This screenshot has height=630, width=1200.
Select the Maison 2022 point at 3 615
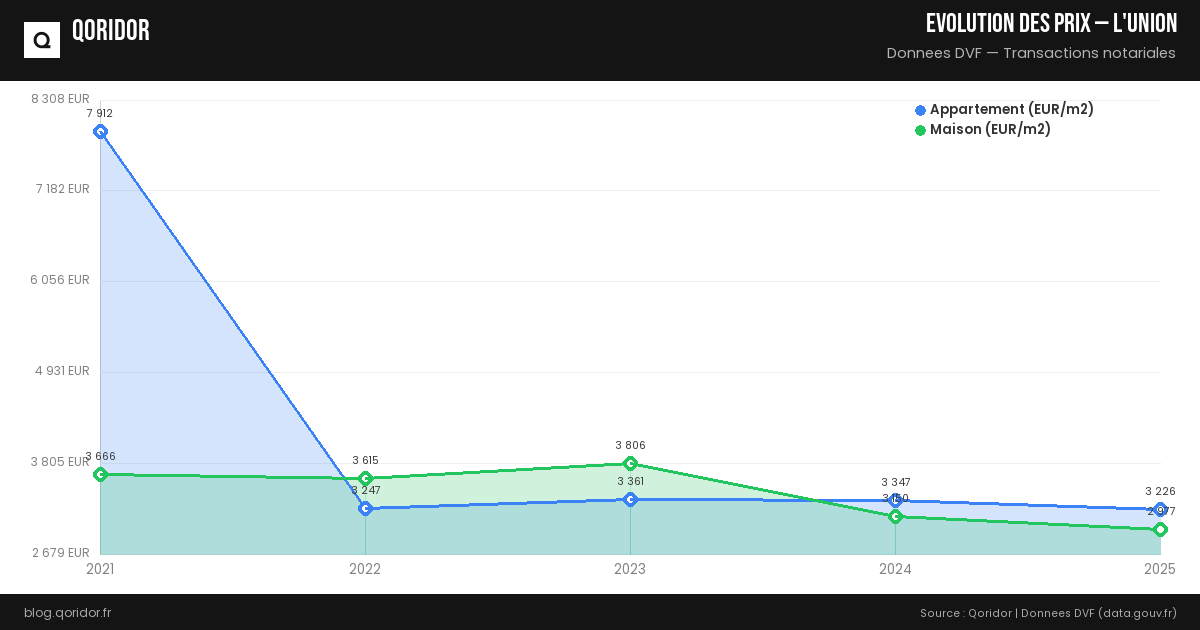coord(365,478)
